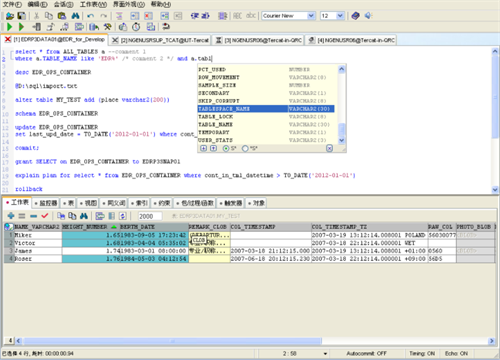Click the COL_TIMESTAMP_TZ column header
Viewport: 500px width, 360px height.
click(x=369, y=227)
